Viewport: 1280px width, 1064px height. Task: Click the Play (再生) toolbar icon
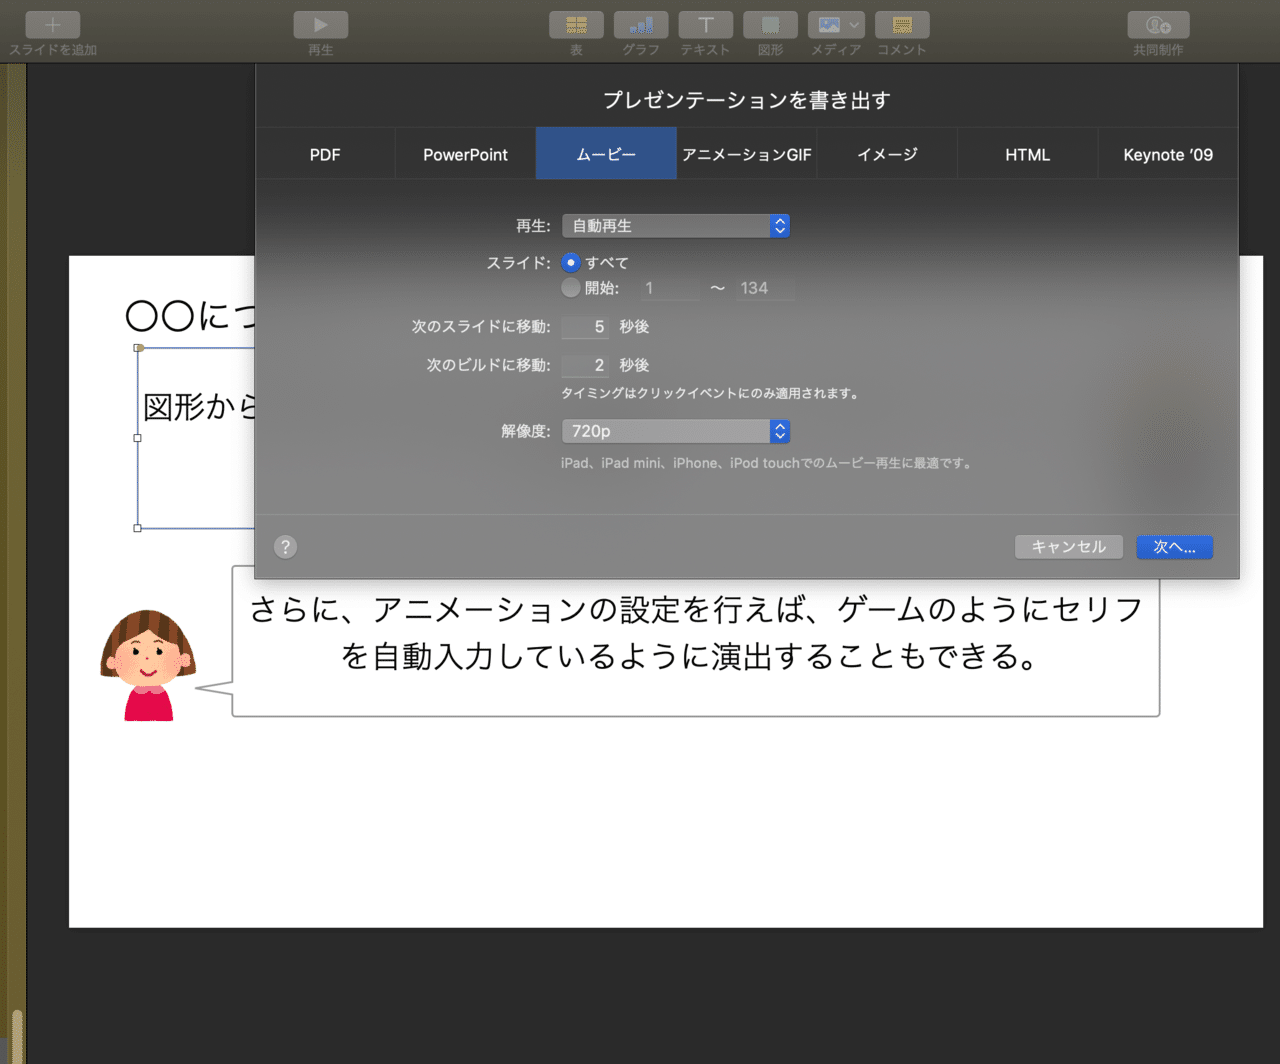(x=320, y=25)
